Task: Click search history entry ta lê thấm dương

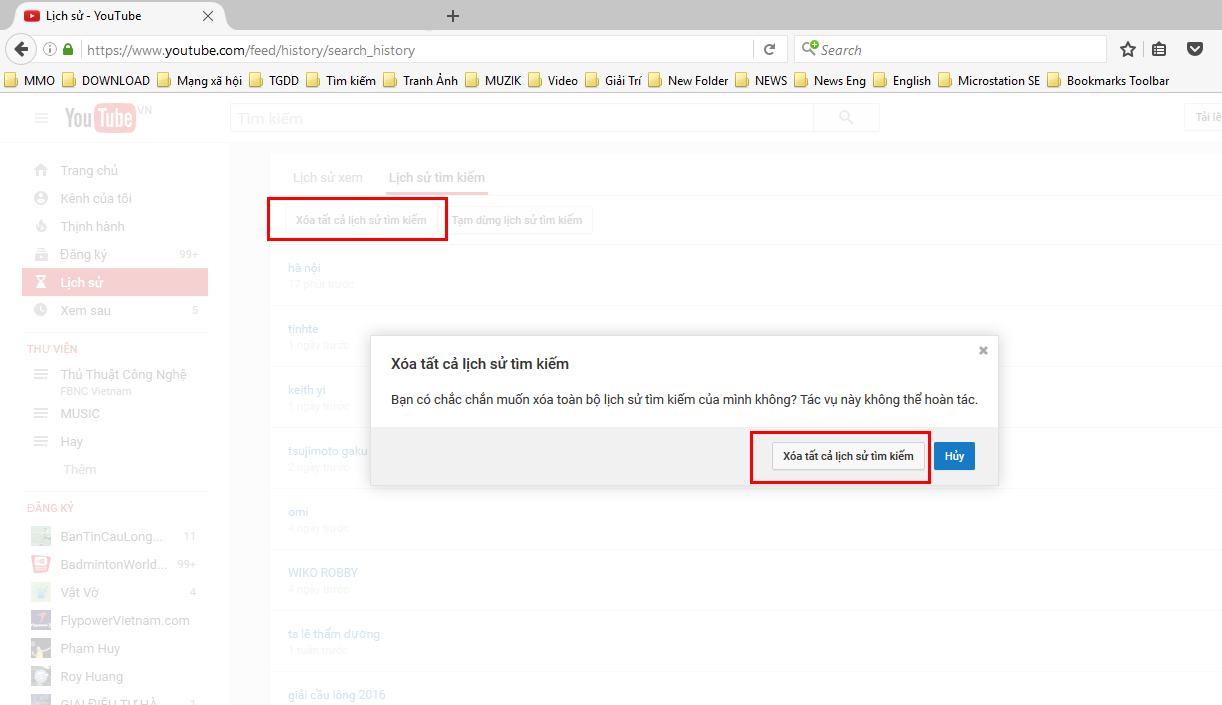Action: coord(334,633)
